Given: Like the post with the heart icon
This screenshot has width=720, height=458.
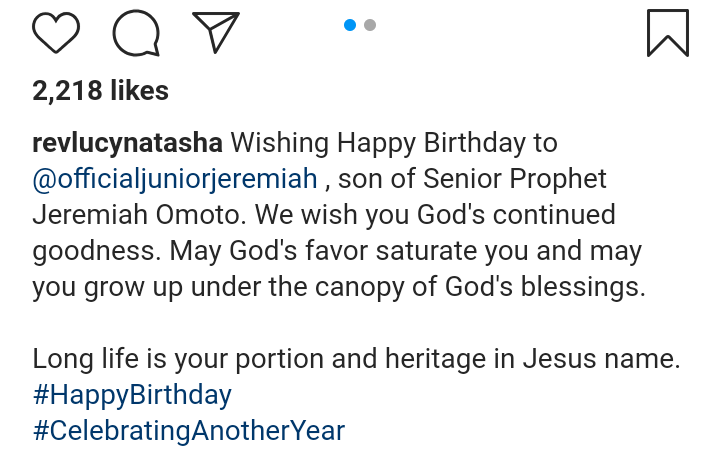Looking at the screenshot, I should [56, 33].
